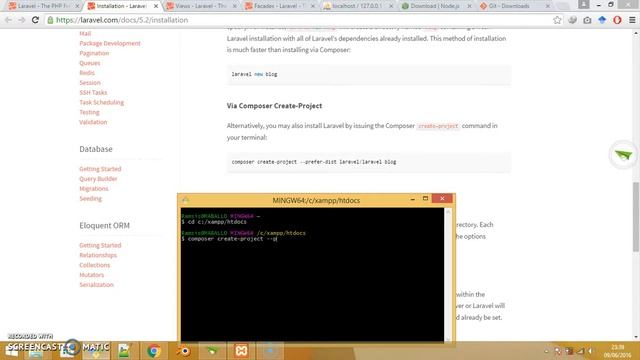
Task: Click the terminal composer command line
Action: pyautogui.click(x=229, y=239)
